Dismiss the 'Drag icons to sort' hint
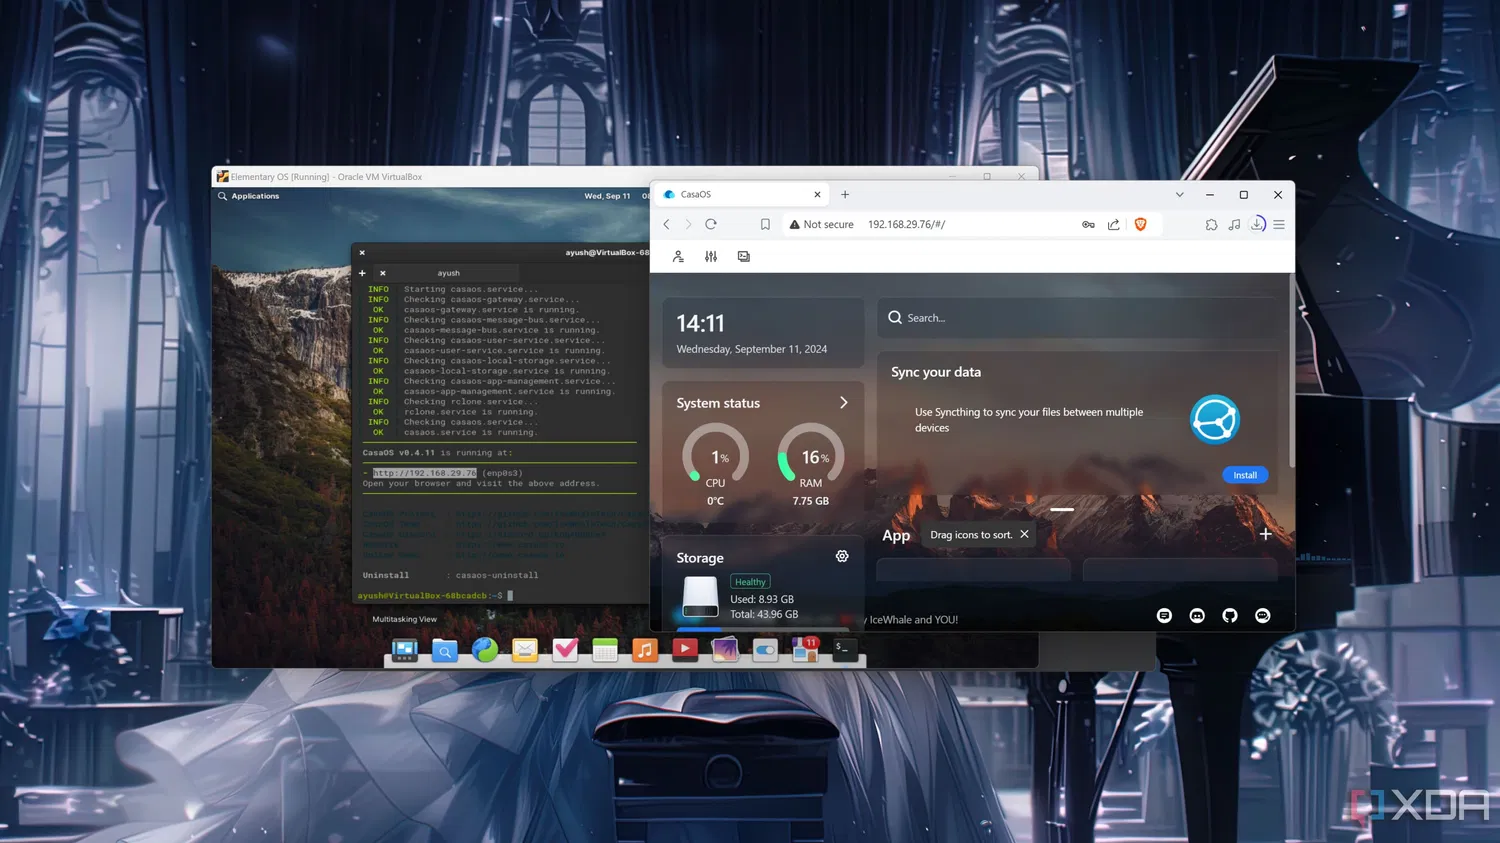 click(1024, 534)
